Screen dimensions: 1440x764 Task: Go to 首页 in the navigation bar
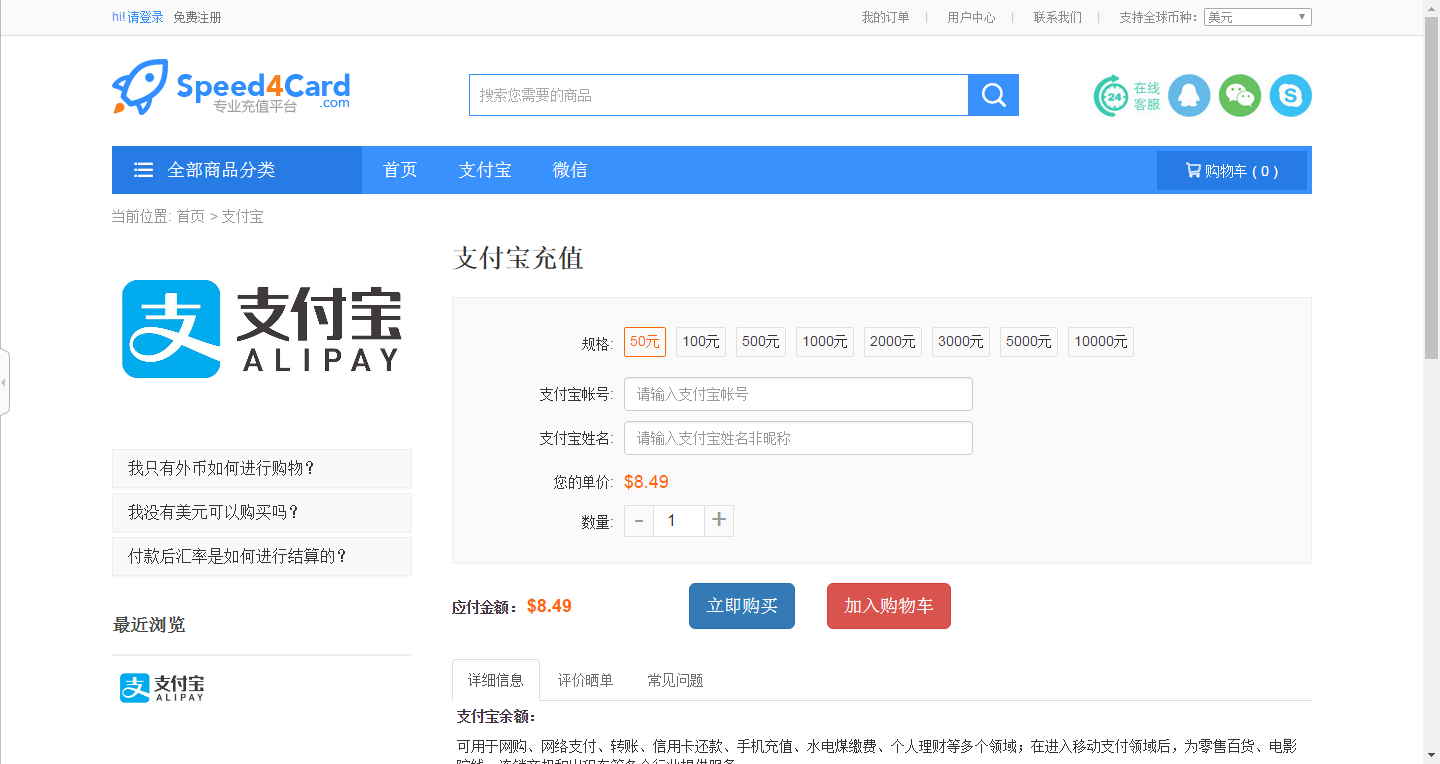coord(400,170)
